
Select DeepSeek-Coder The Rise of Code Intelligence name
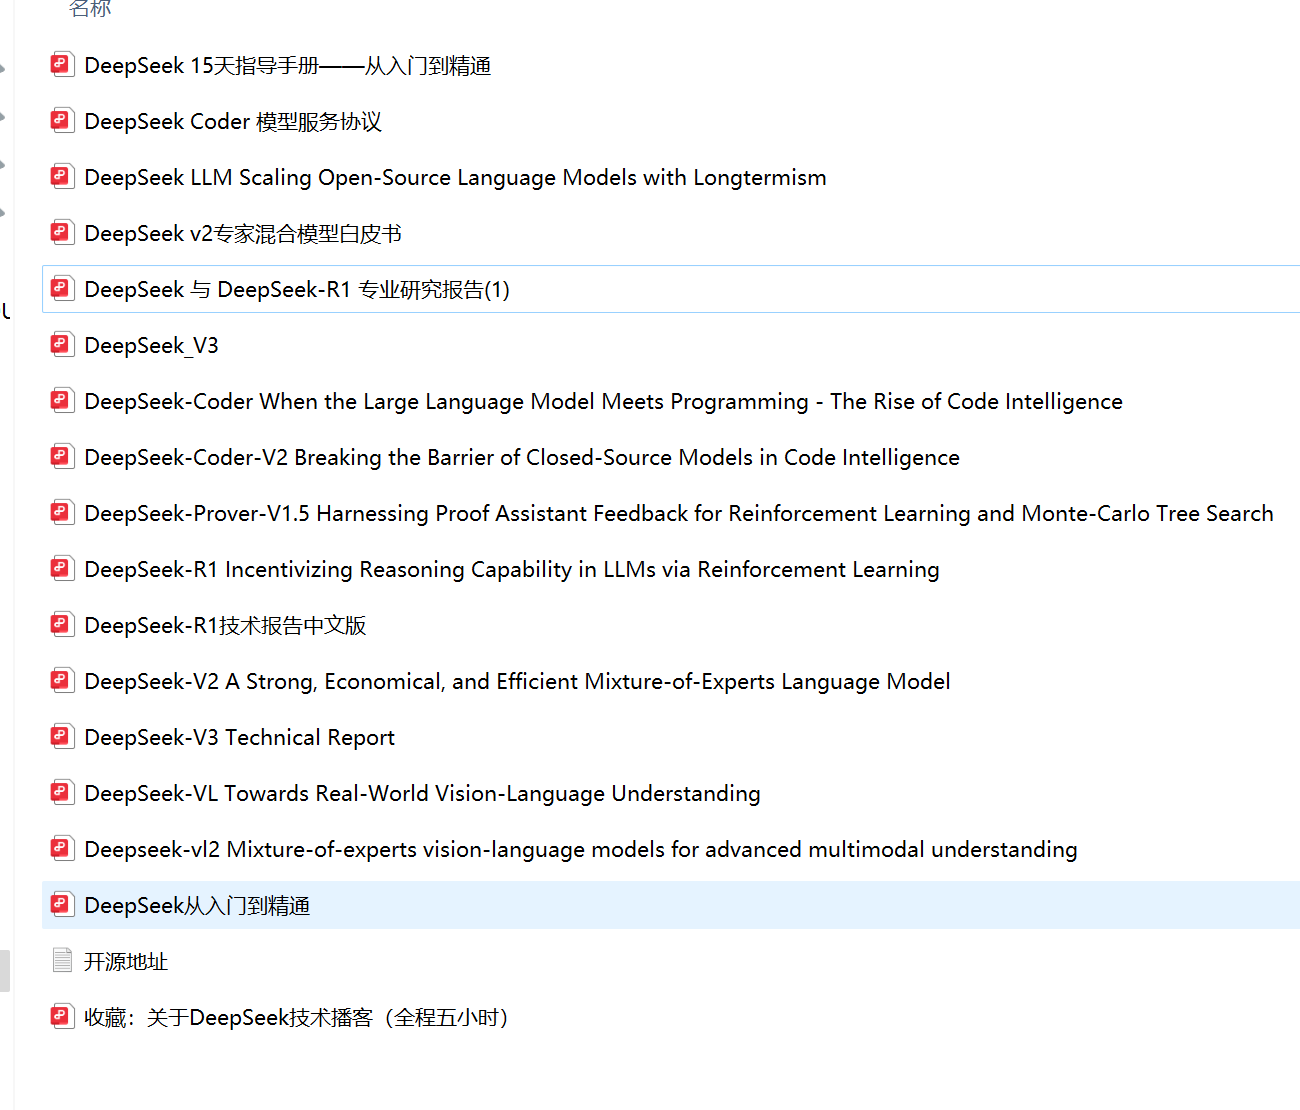[x=603, y=402]
